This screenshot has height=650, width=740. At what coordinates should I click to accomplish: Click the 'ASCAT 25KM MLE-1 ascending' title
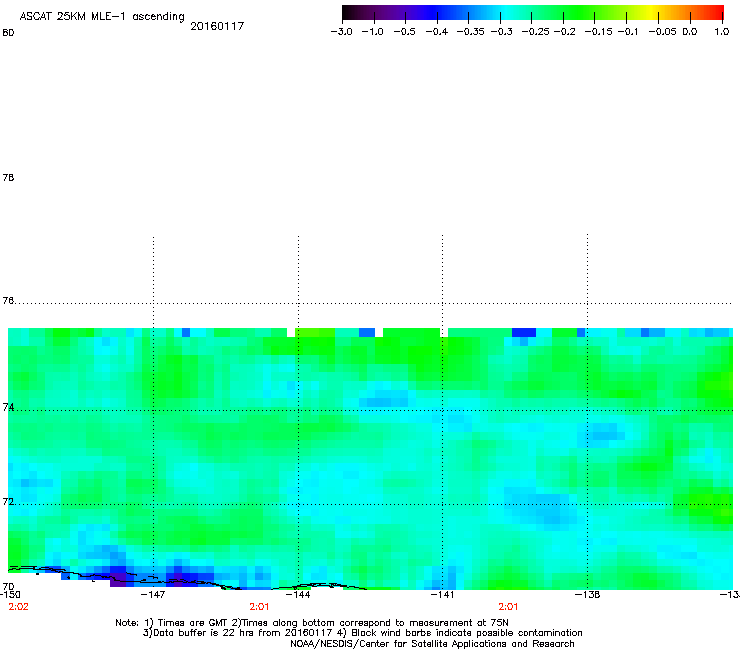(x=102, y=17)
